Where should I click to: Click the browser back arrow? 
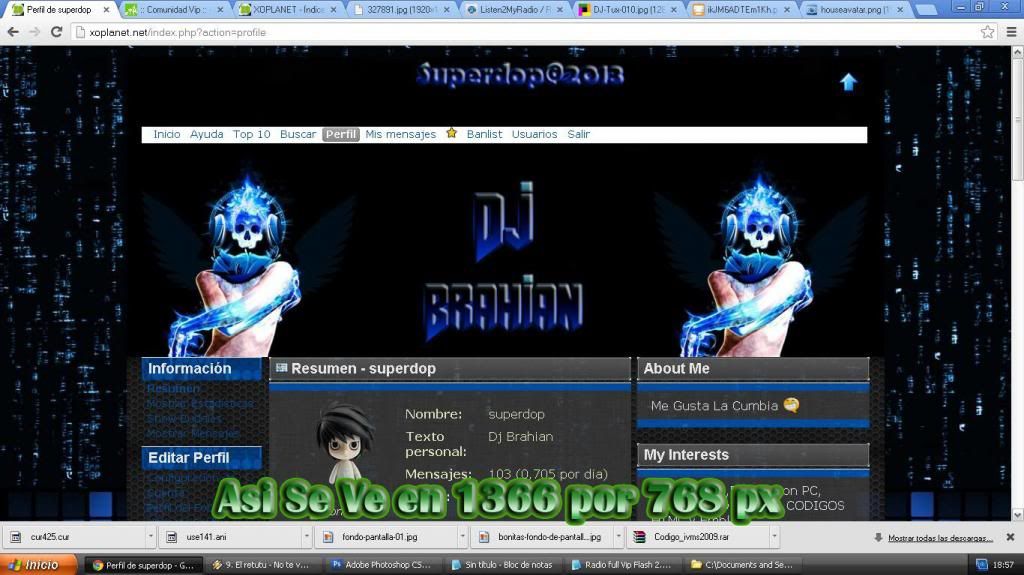click(13, 32)
